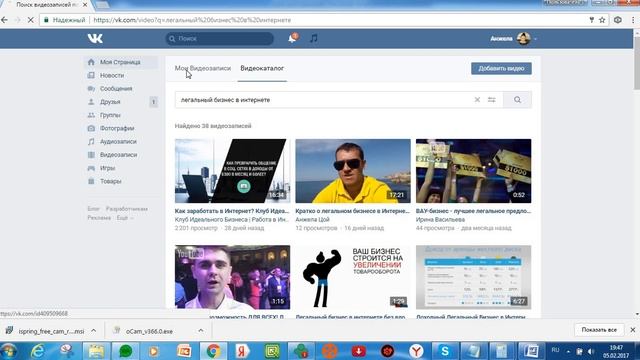Click the Реклама footer link

(99, 218)
